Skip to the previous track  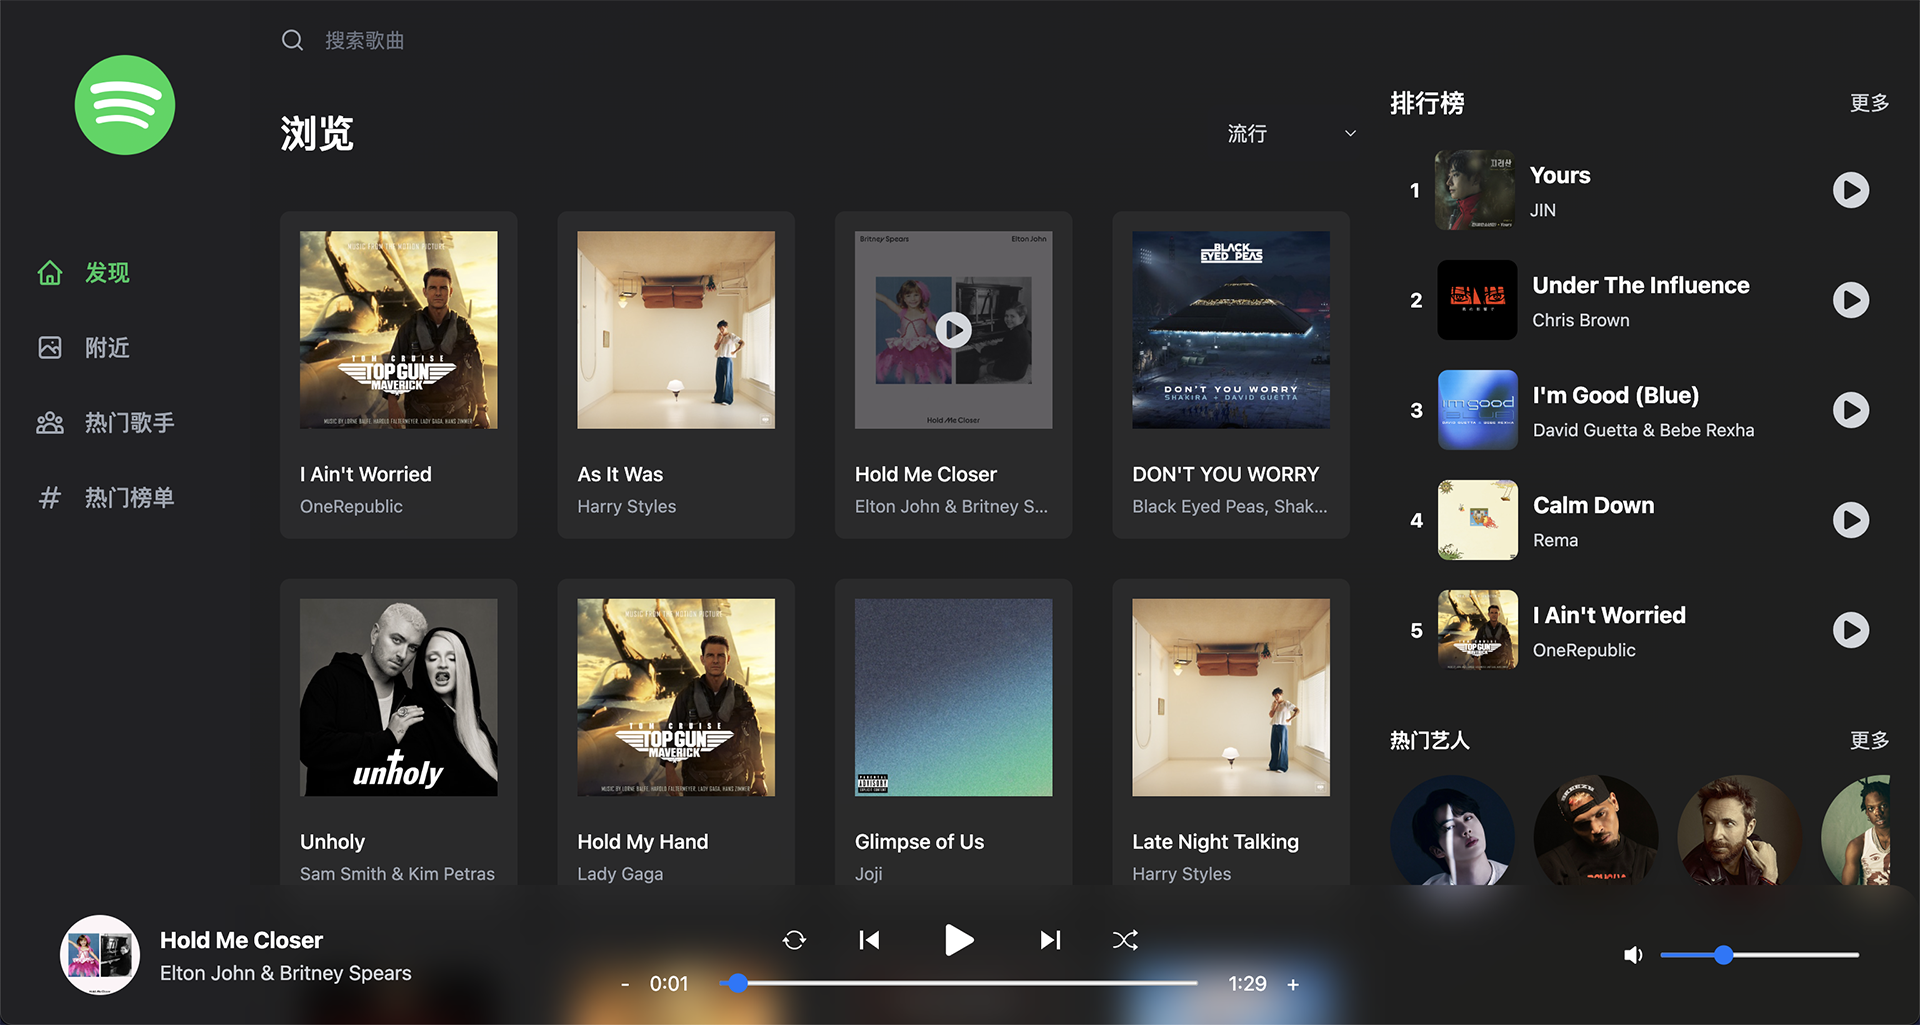[869, 940]
